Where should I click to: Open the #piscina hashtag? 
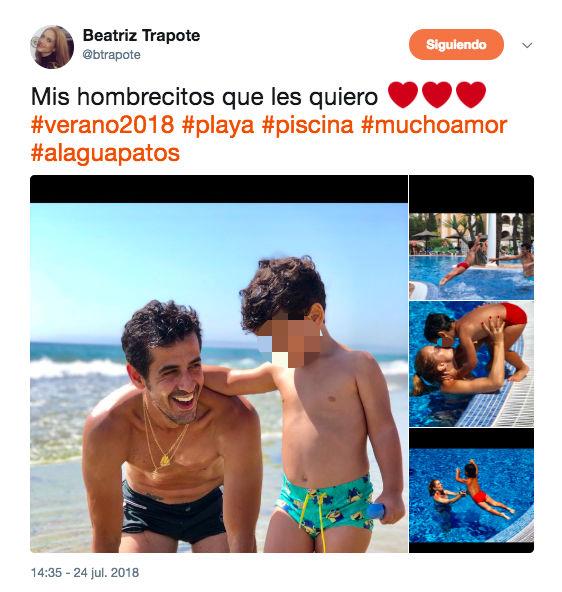pyautogui.click(x=308, y=125)
